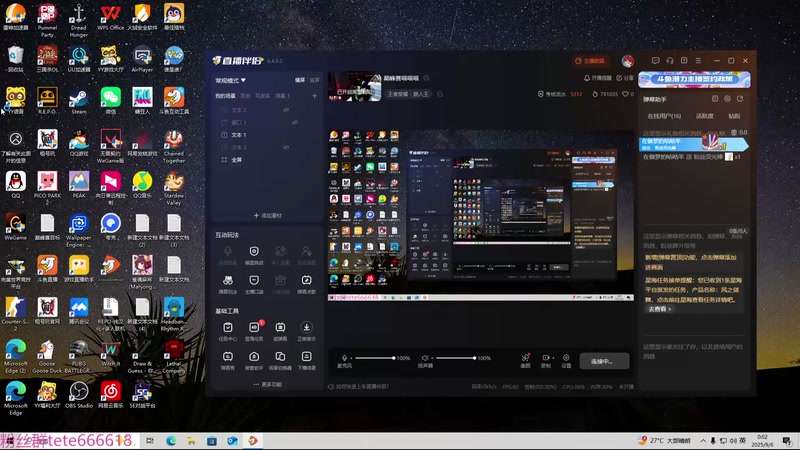Image resolution: width=800 pixels, height=450 pixels.
Task: Open the message bubble icon in the title bar
Action: point(656,60)
